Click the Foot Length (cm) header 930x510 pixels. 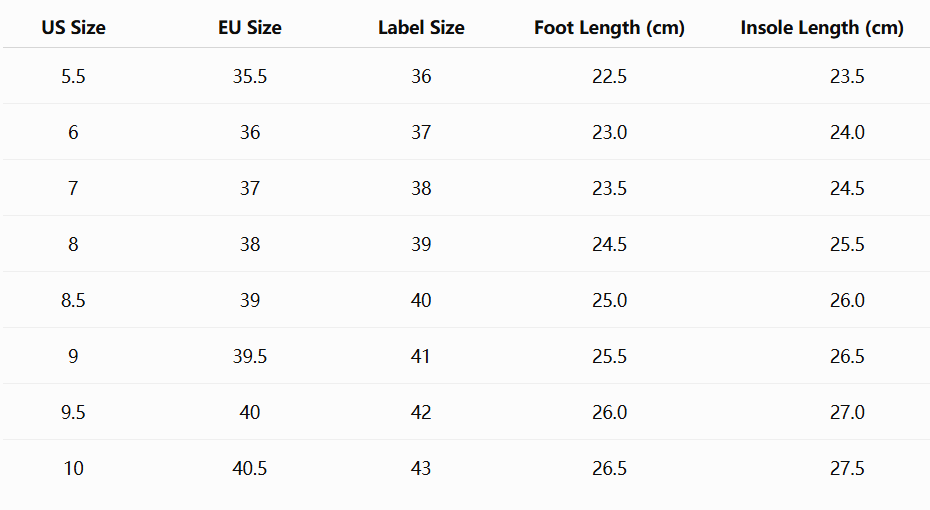tap(609, 28)
